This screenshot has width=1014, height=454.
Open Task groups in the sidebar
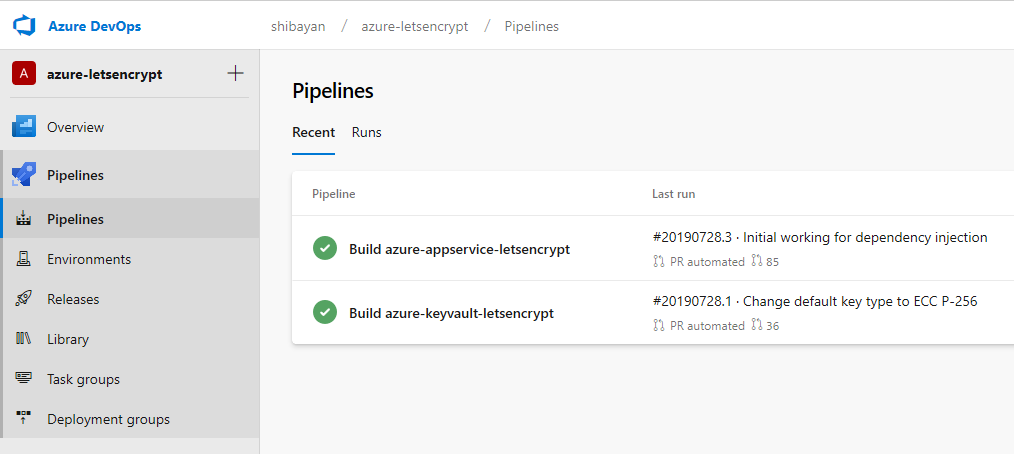tap(83, 379)
